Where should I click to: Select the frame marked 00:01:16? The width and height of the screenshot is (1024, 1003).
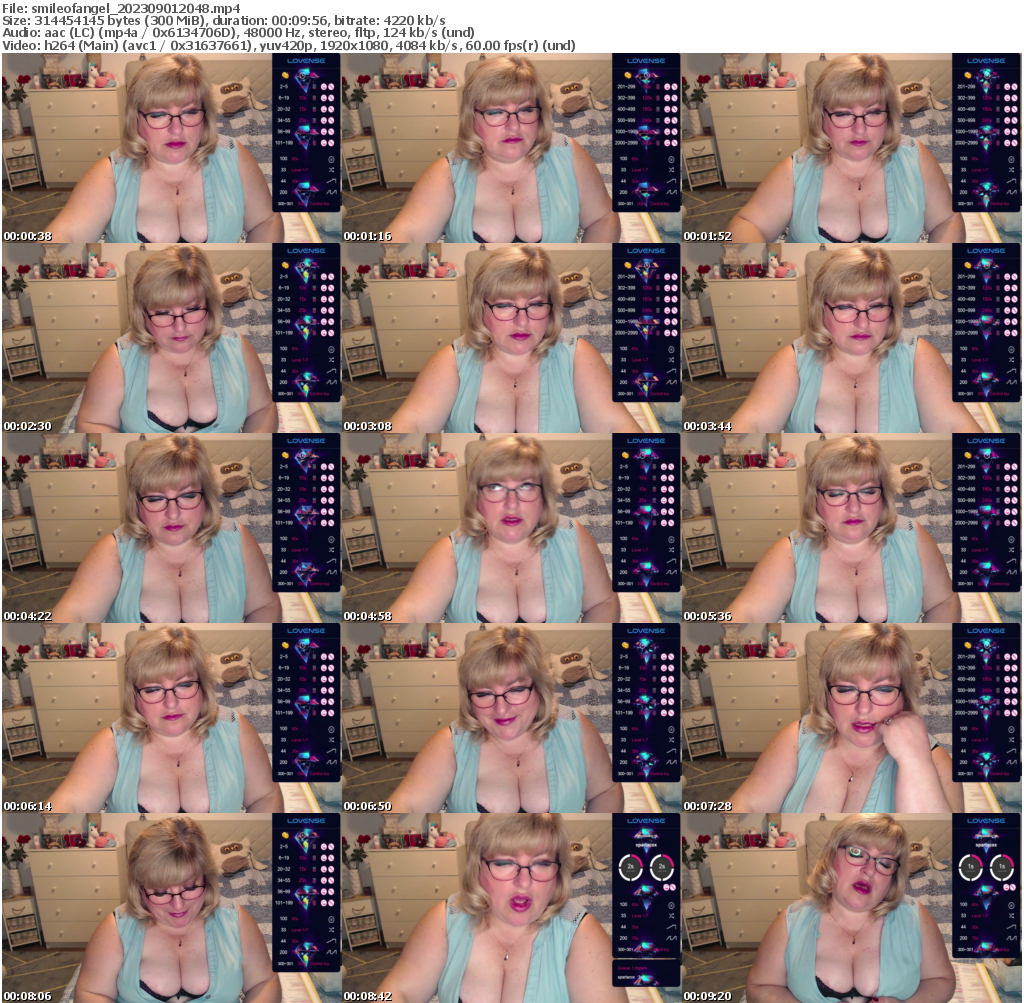[512, 148]
